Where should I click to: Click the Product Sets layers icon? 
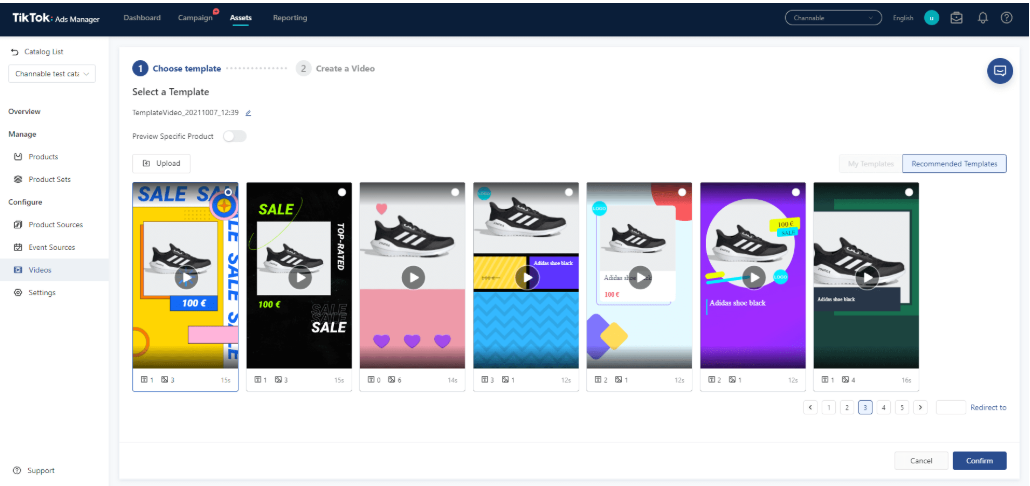click(x=18, y=179)
